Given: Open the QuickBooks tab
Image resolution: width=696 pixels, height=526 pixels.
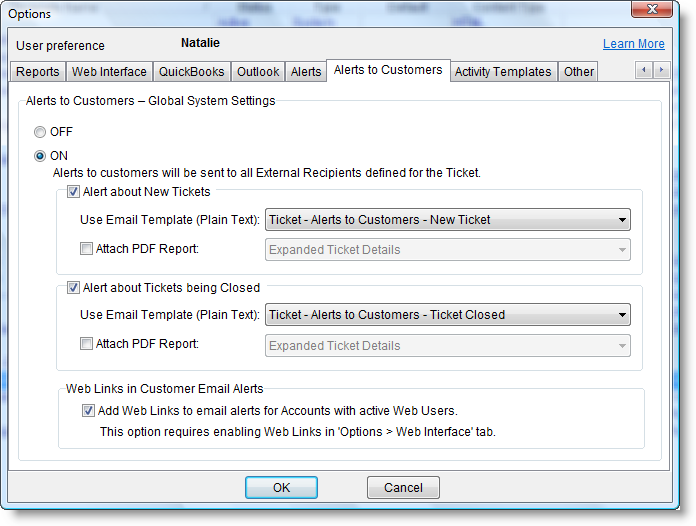Looking at the screenshot, I should click(192, 72).
